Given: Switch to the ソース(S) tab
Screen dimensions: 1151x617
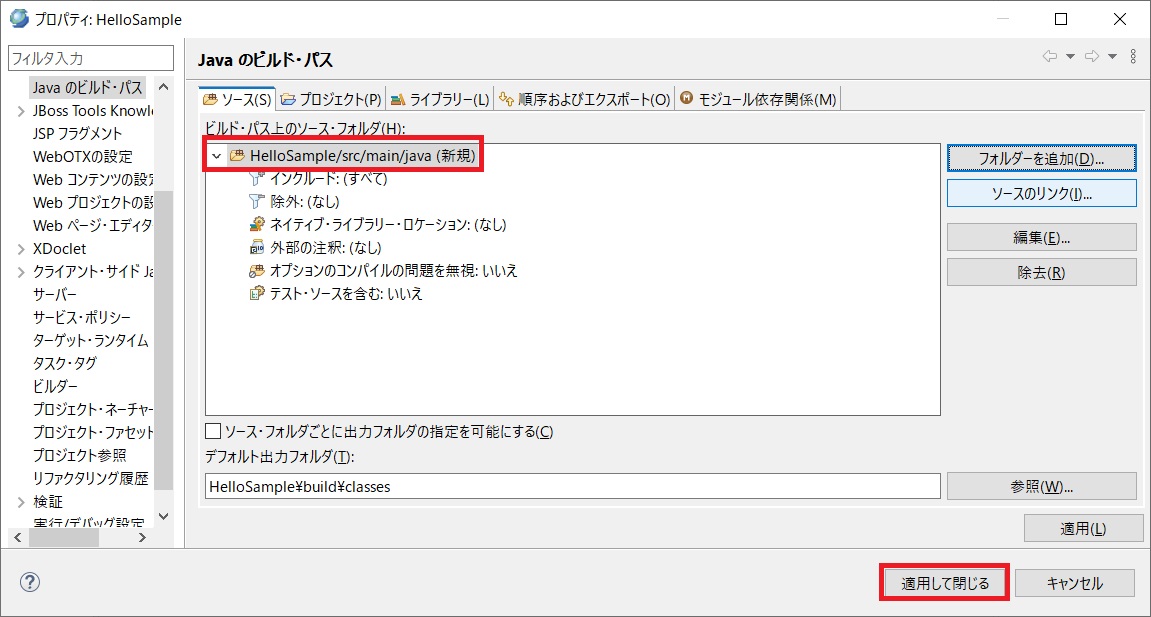Looking at the screenshot, I should click(237, 99).
